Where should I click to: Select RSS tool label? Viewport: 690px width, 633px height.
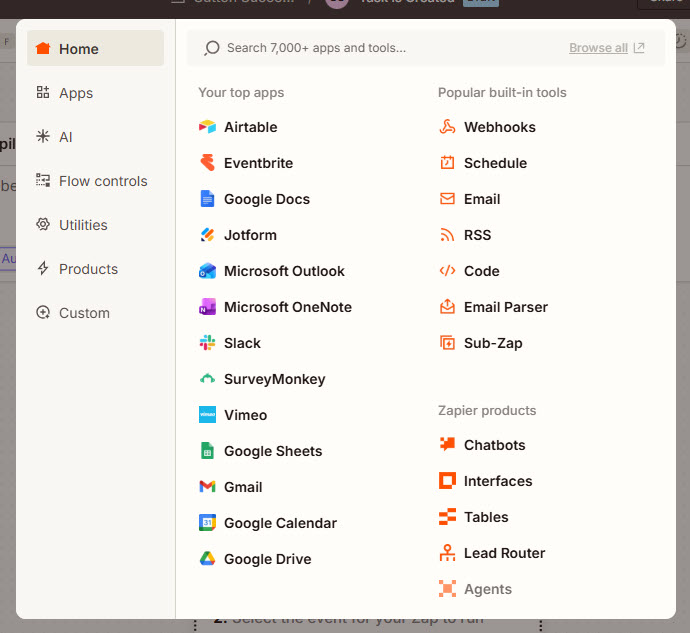click(x=477, y=235)
